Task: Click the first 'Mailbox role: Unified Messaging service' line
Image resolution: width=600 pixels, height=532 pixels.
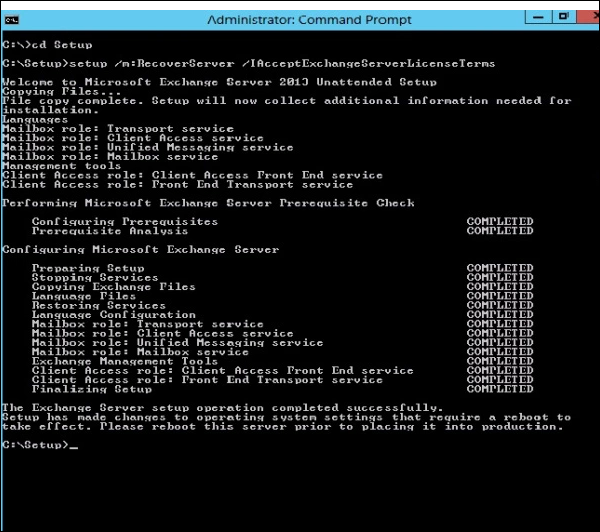Action: 148,147
